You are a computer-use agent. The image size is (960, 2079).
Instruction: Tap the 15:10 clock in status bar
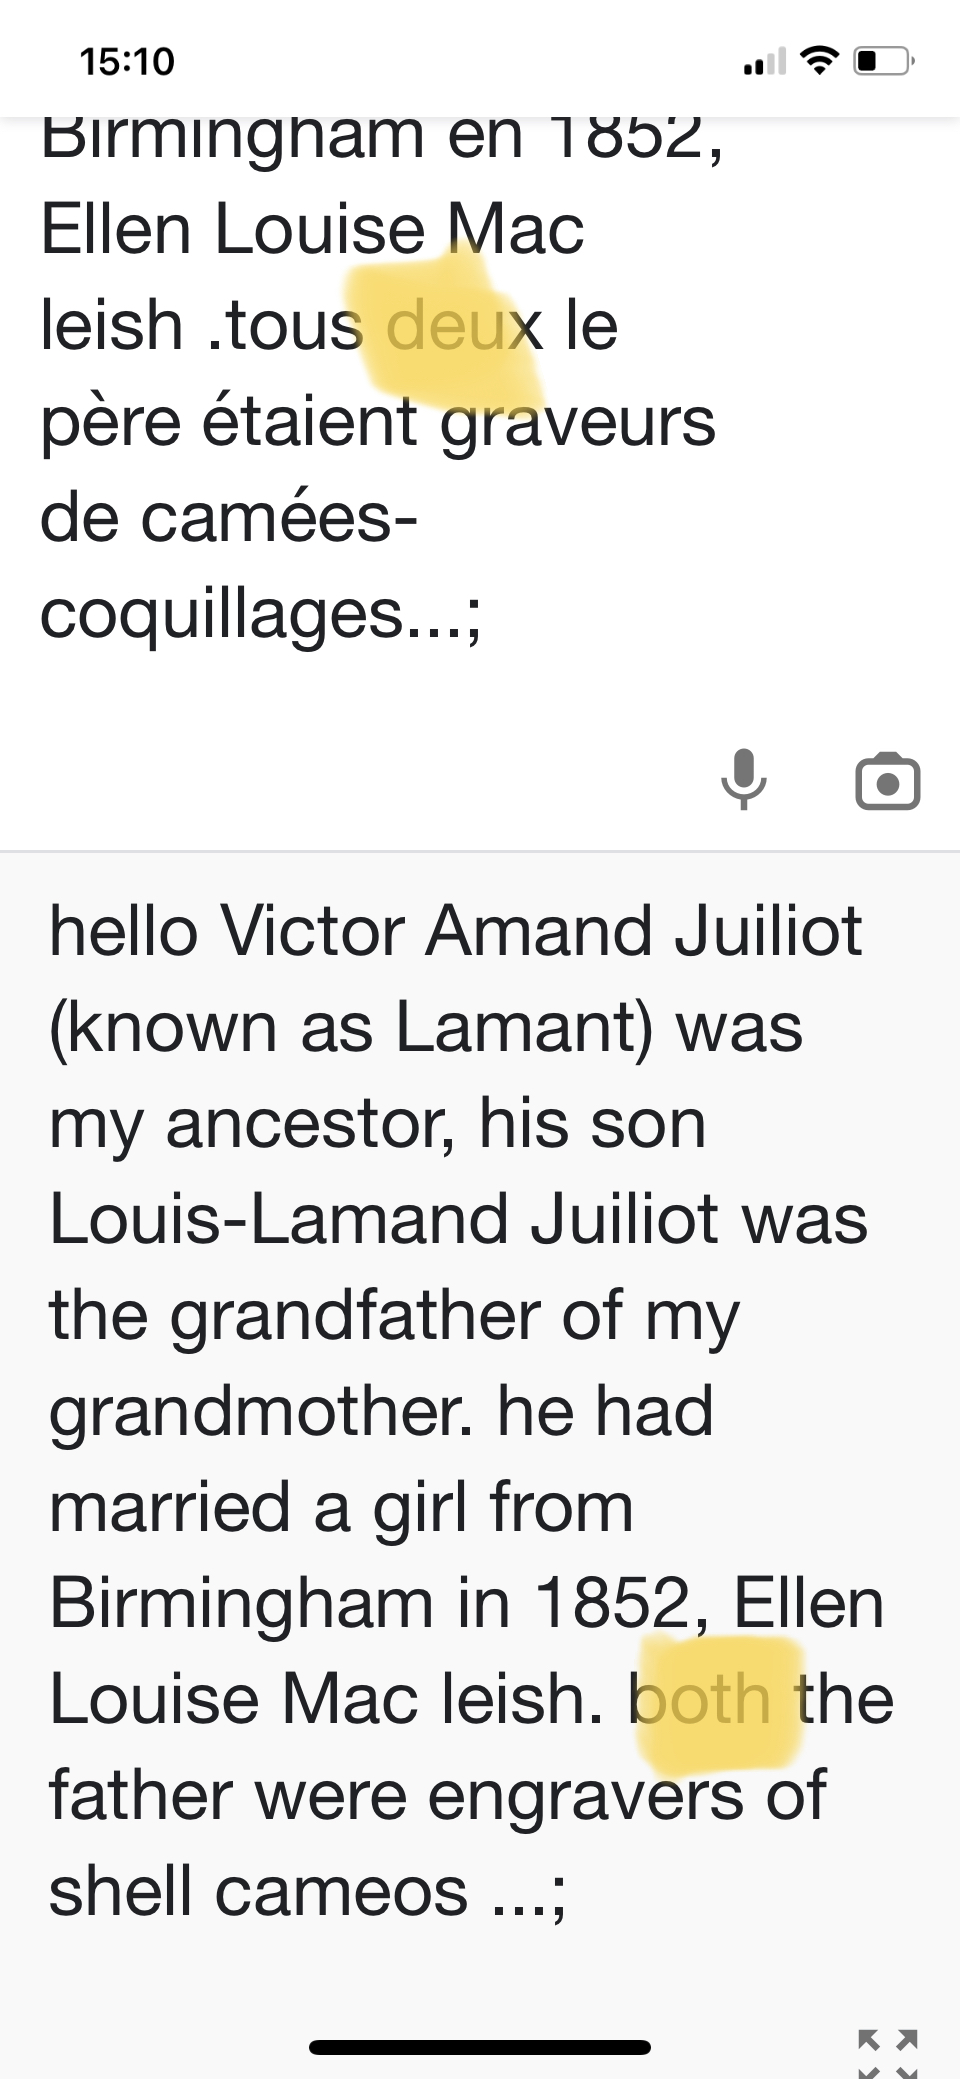pos(127,62)
